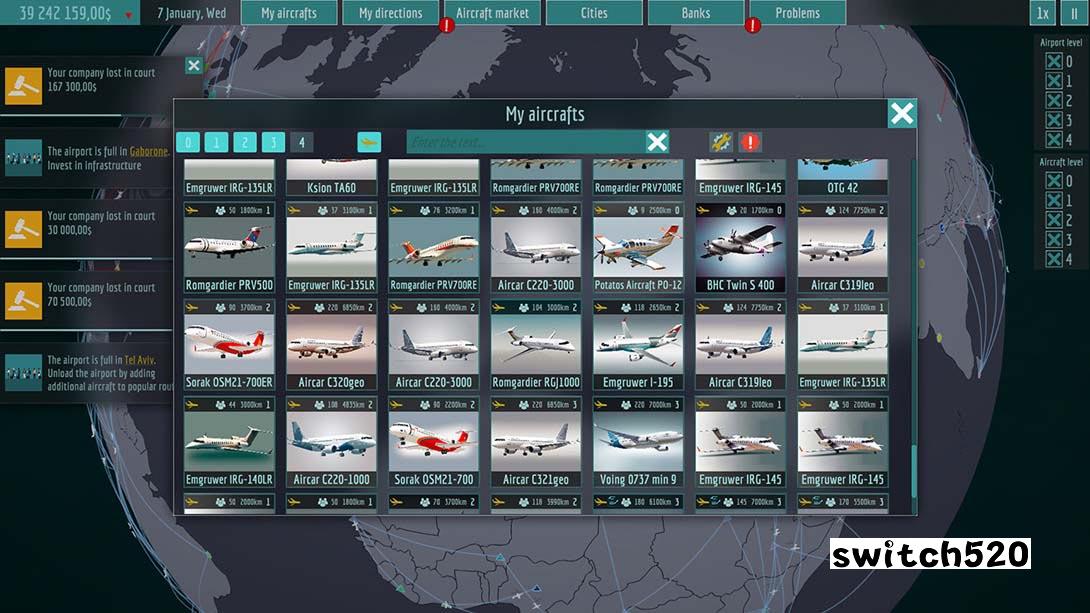Image resolution: width=1090 pixels, height=613 pixels.
Task: Select the Potatos Aircraft PO-12 card
Action: (x=637, y=247)
